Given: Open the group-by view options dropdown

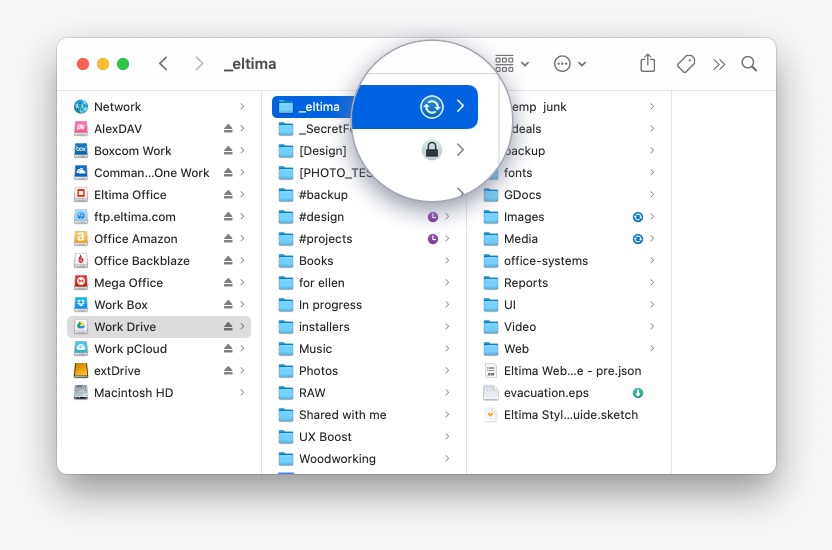Looking at the screenshot, I should pos(512,64).
